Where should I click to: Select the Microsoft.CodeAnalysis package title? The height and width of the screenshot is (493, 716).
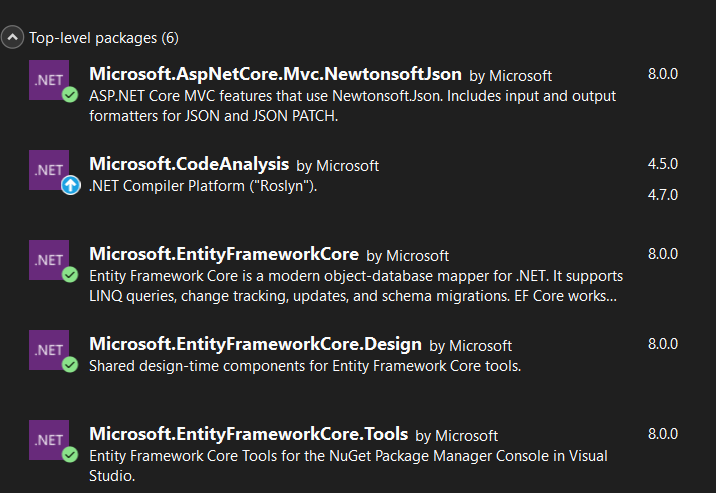pos(189,164)
